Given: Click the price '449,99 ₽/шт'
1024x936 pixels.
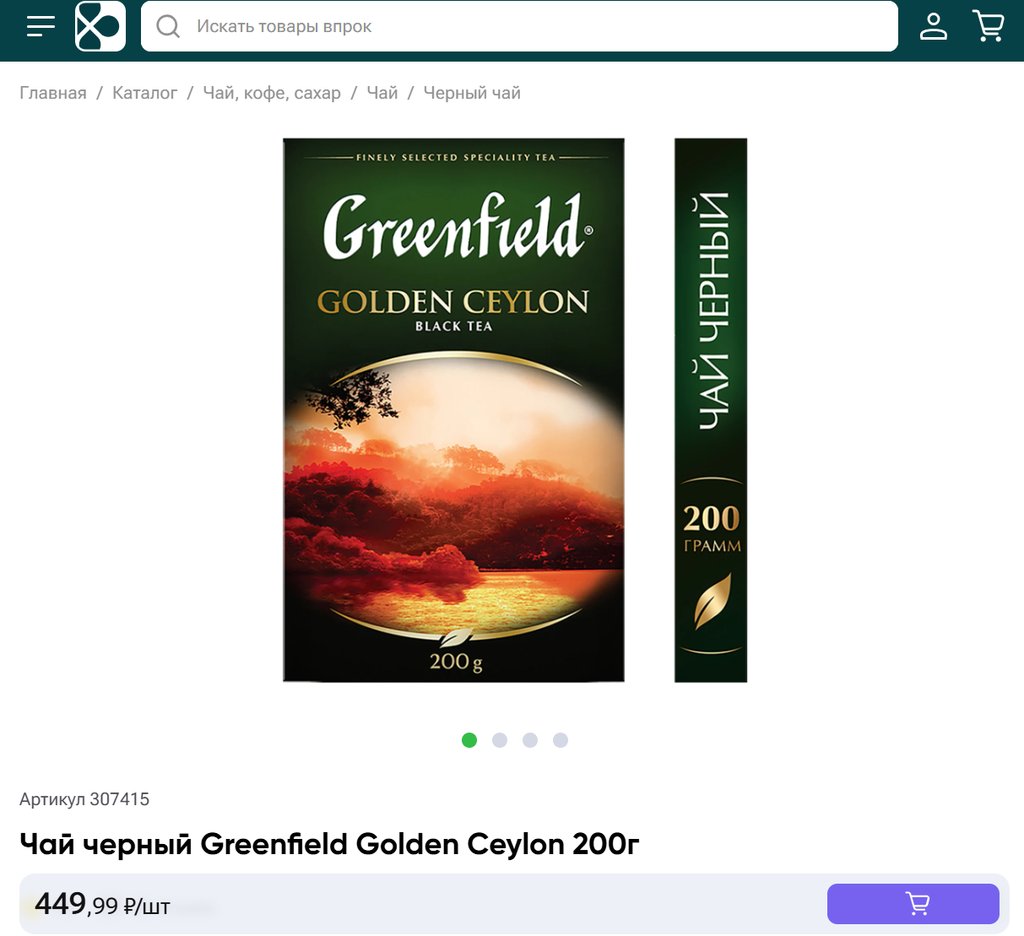Looking at the screenshot, I should [x=102, y=905].
